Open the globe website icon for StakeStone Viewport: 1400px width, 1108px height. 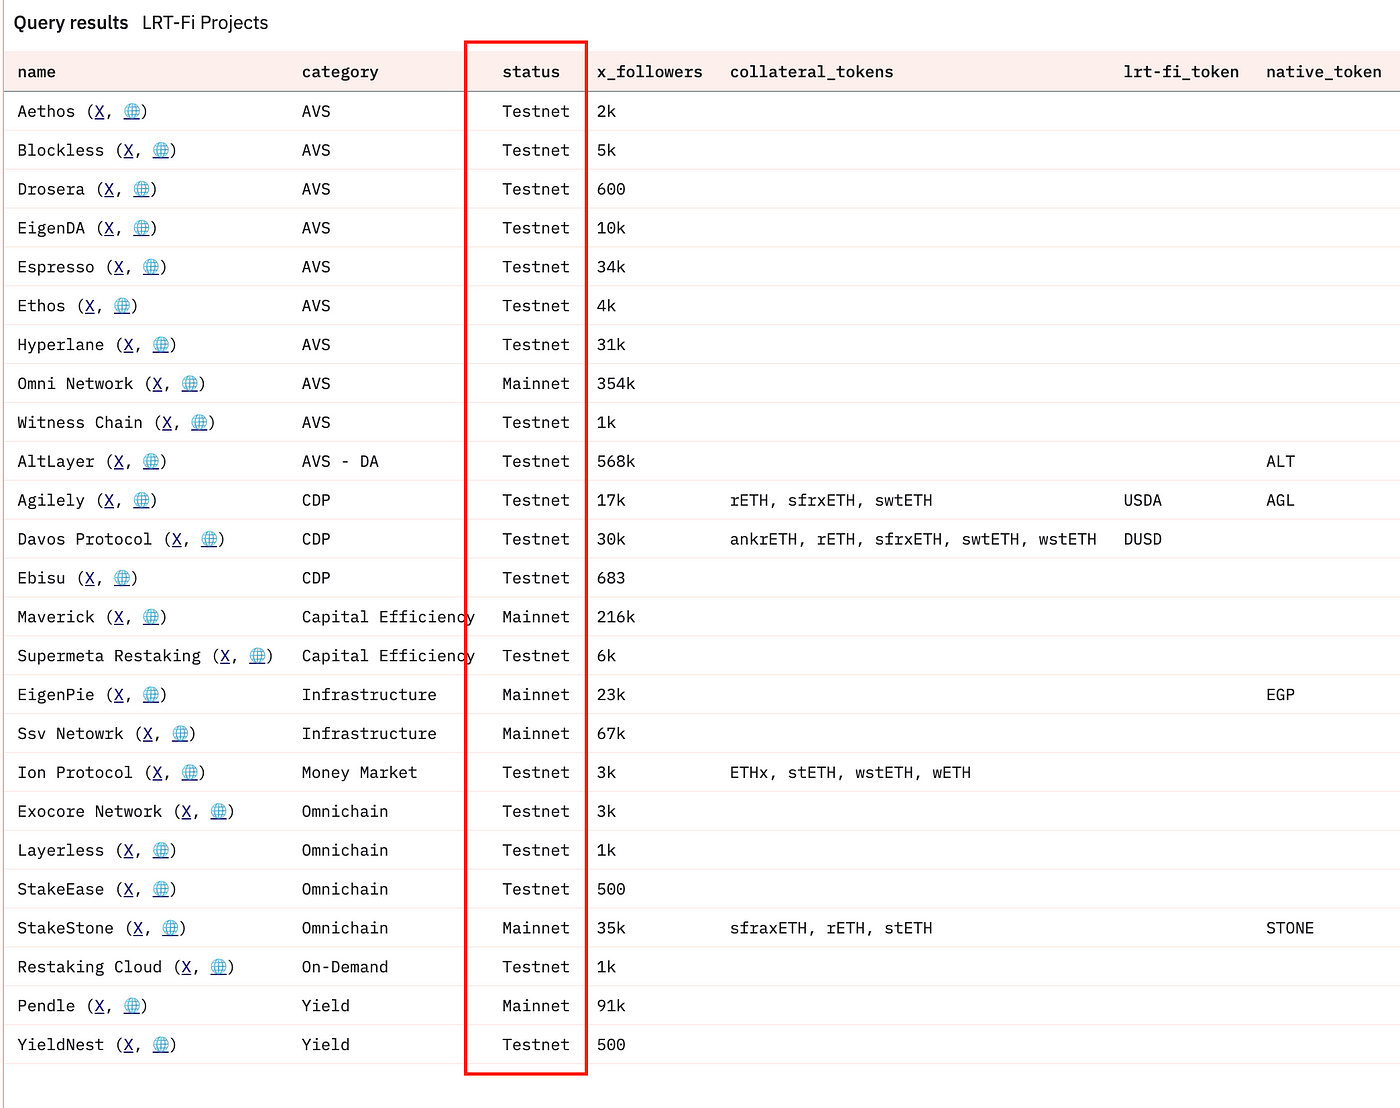pyautogui.click(x=171, y=928)
